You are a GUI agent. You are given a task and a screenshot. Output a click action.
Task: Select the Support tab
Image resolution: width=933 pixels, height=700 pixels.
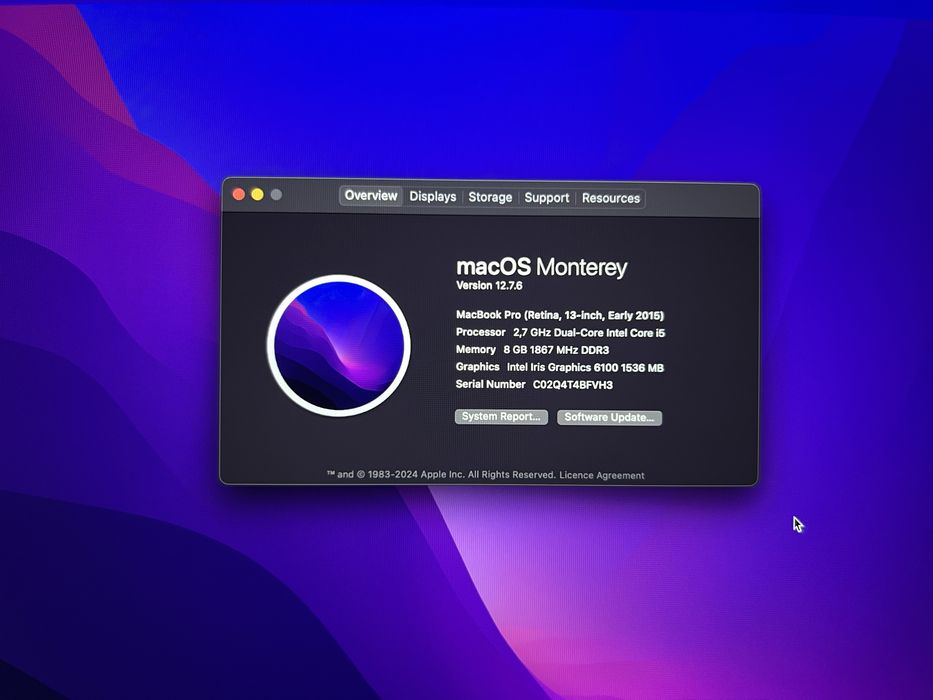(546, 198)
